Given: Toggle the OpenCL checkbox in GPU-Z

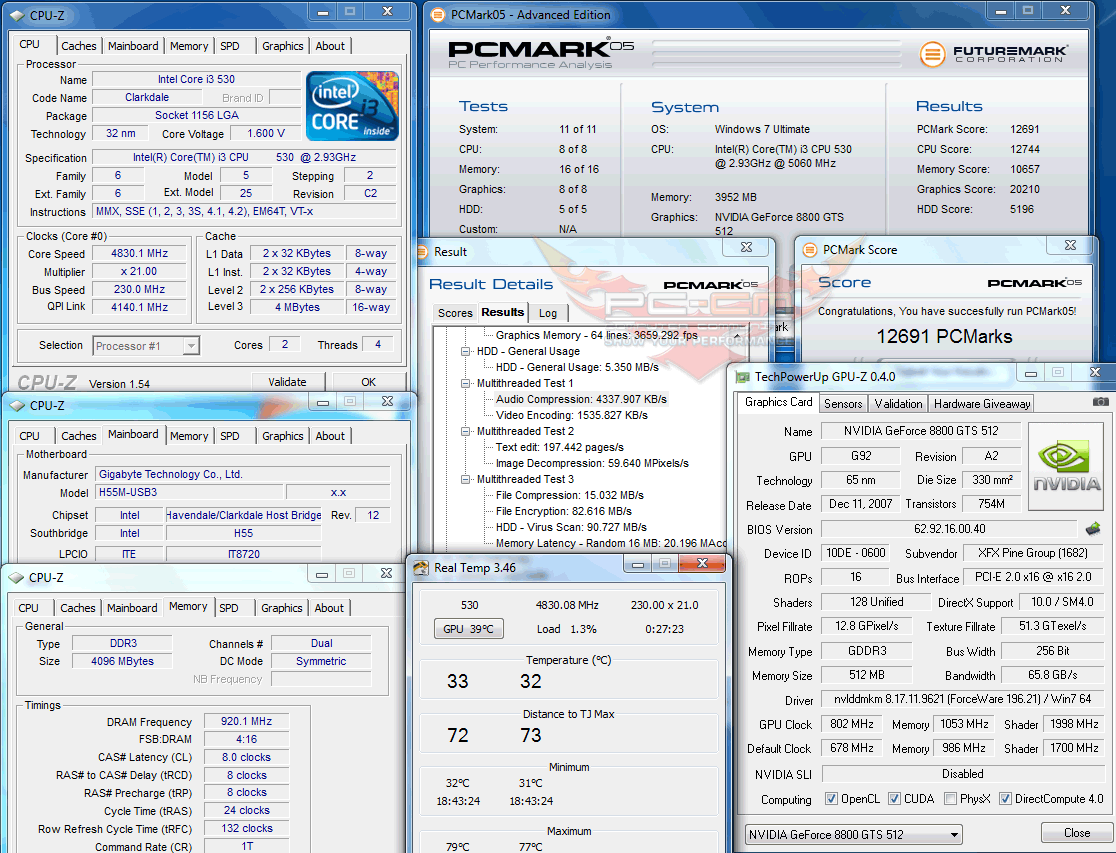Looking at the screenshot, I should 831,798.
